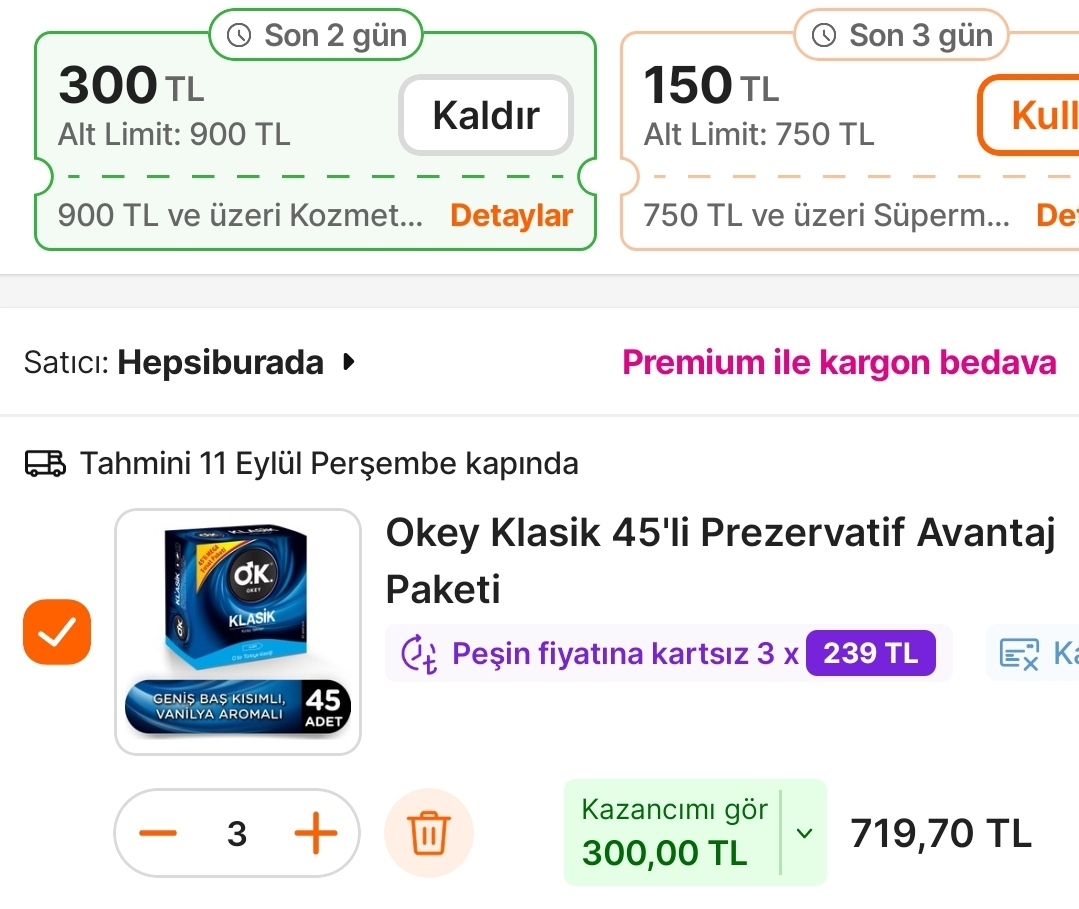The width and height of the screenshot is (1079, 909).
Task: Click the quantity value 3 field
Action: pyautogui.click(x=237, y=833)
